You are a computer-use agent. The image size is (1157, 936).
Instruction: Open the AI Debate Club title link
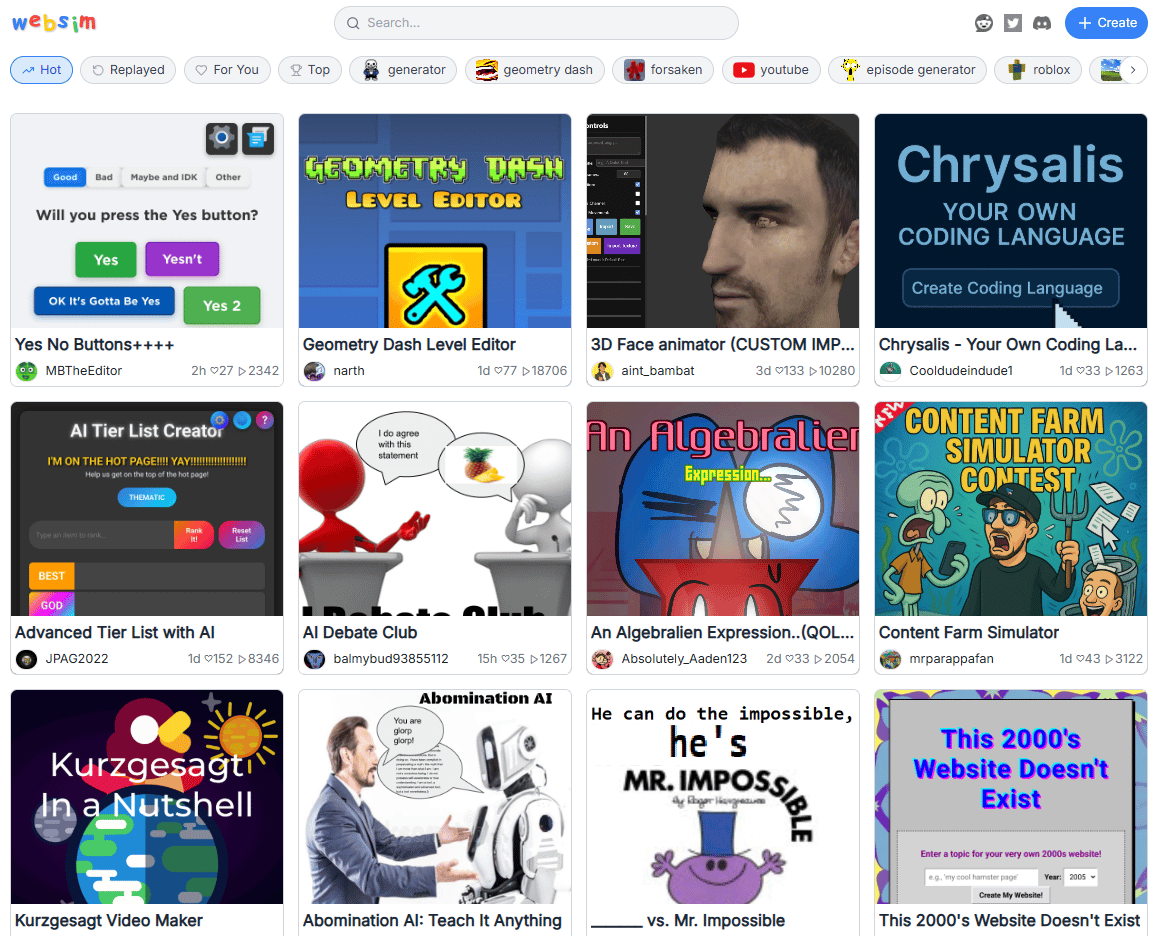[x=360, y=633]
